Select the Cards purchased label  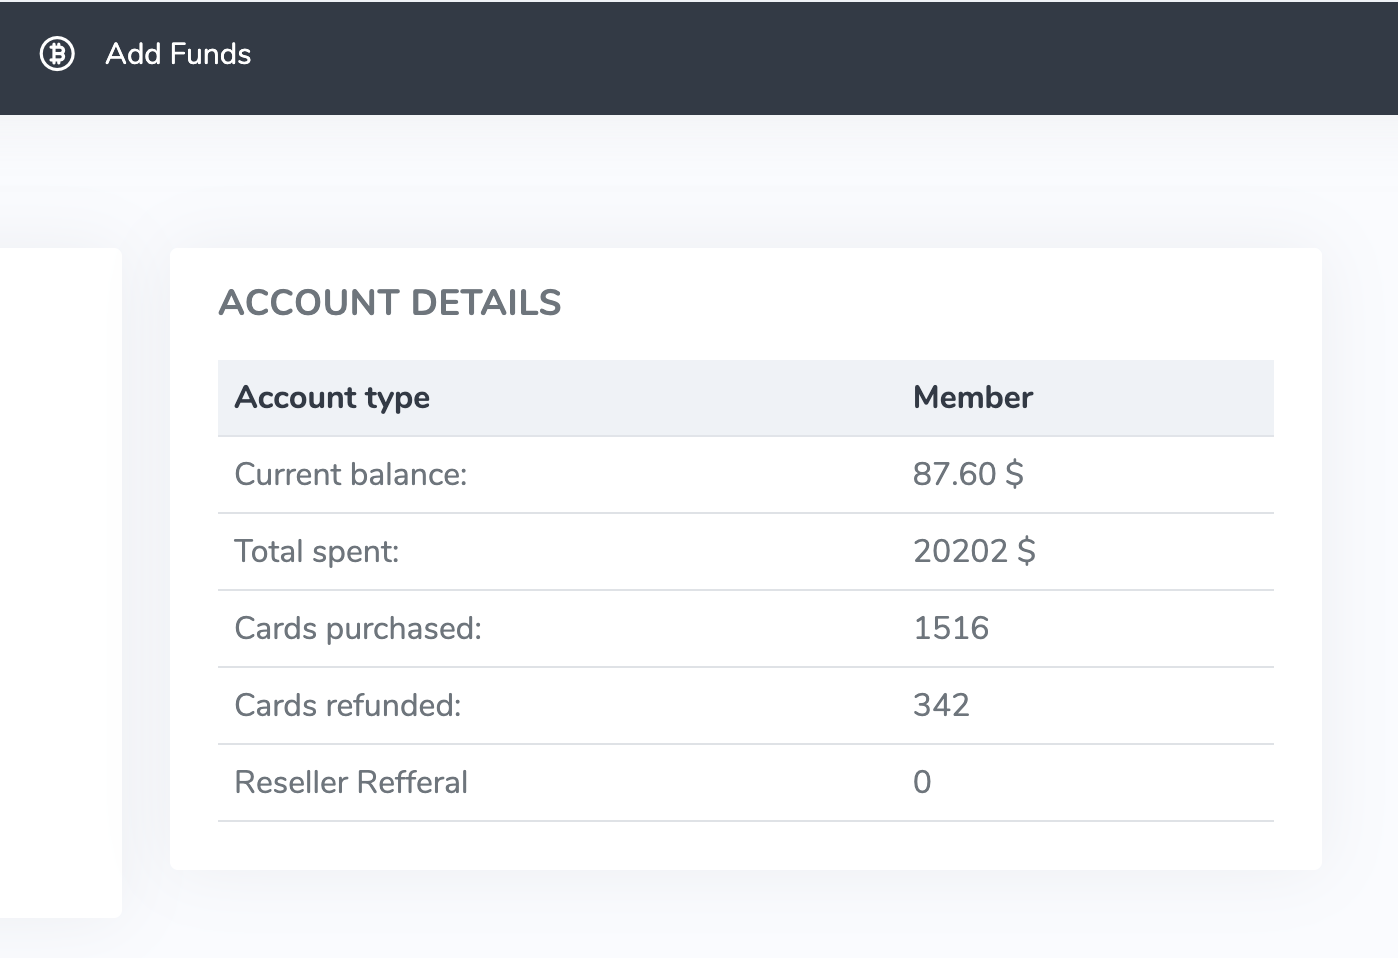pyautogui.click(x=357, y=629)
